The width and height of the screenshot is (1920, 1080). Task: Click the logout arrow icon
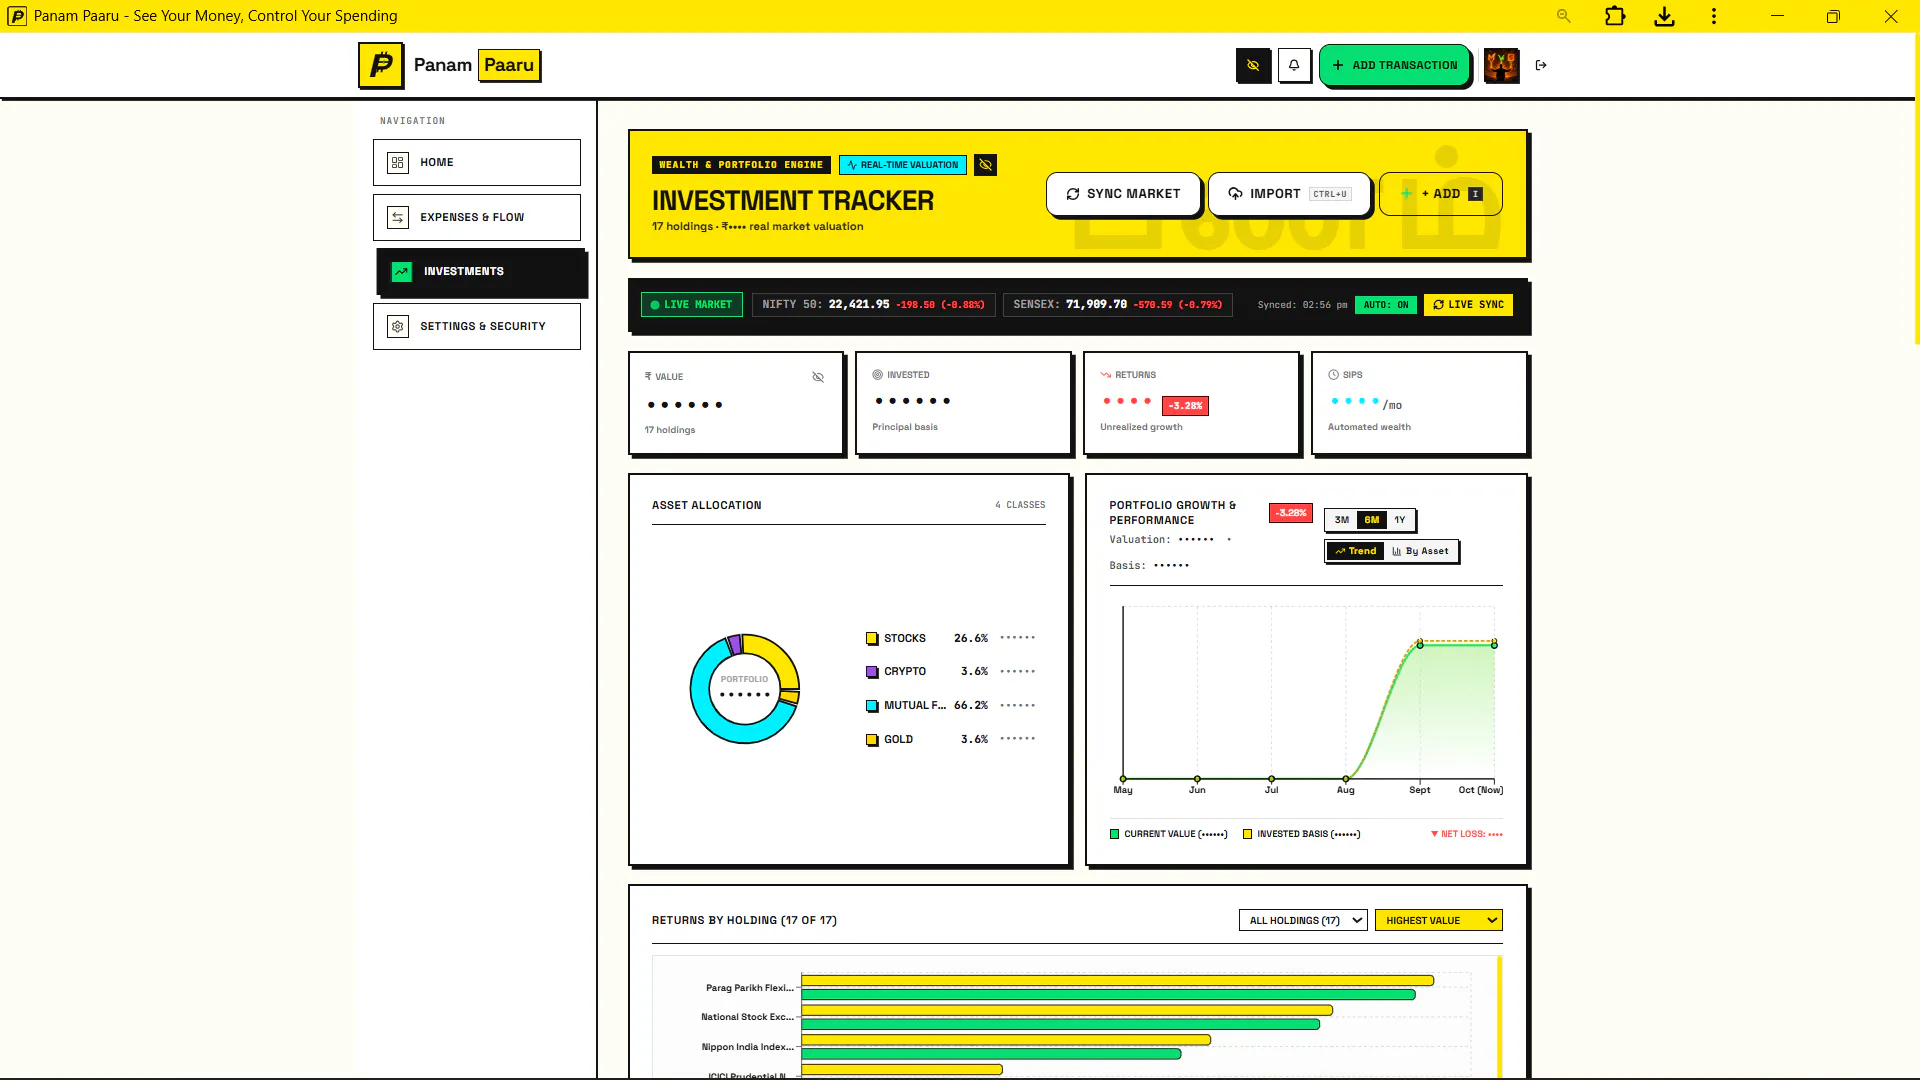[x=1541, y=65]
